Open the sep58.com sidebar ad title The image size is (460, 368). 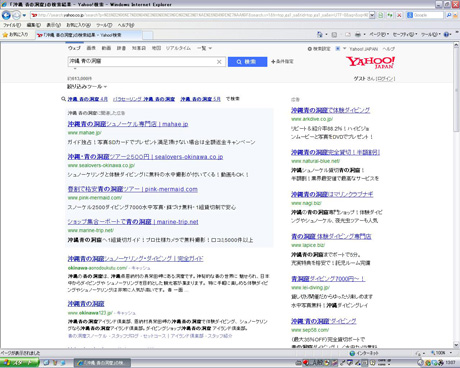[324, 321]
